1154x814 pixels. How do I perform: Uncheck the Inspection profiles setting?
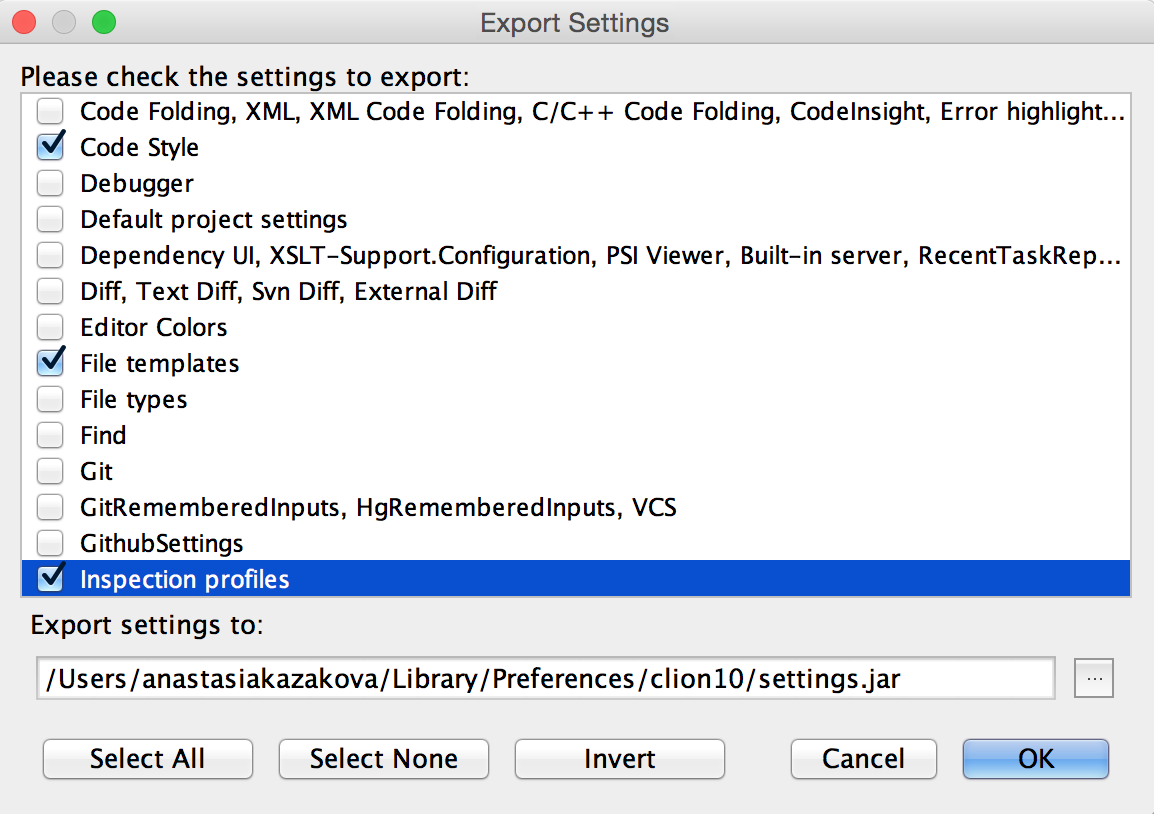point(50,578)
